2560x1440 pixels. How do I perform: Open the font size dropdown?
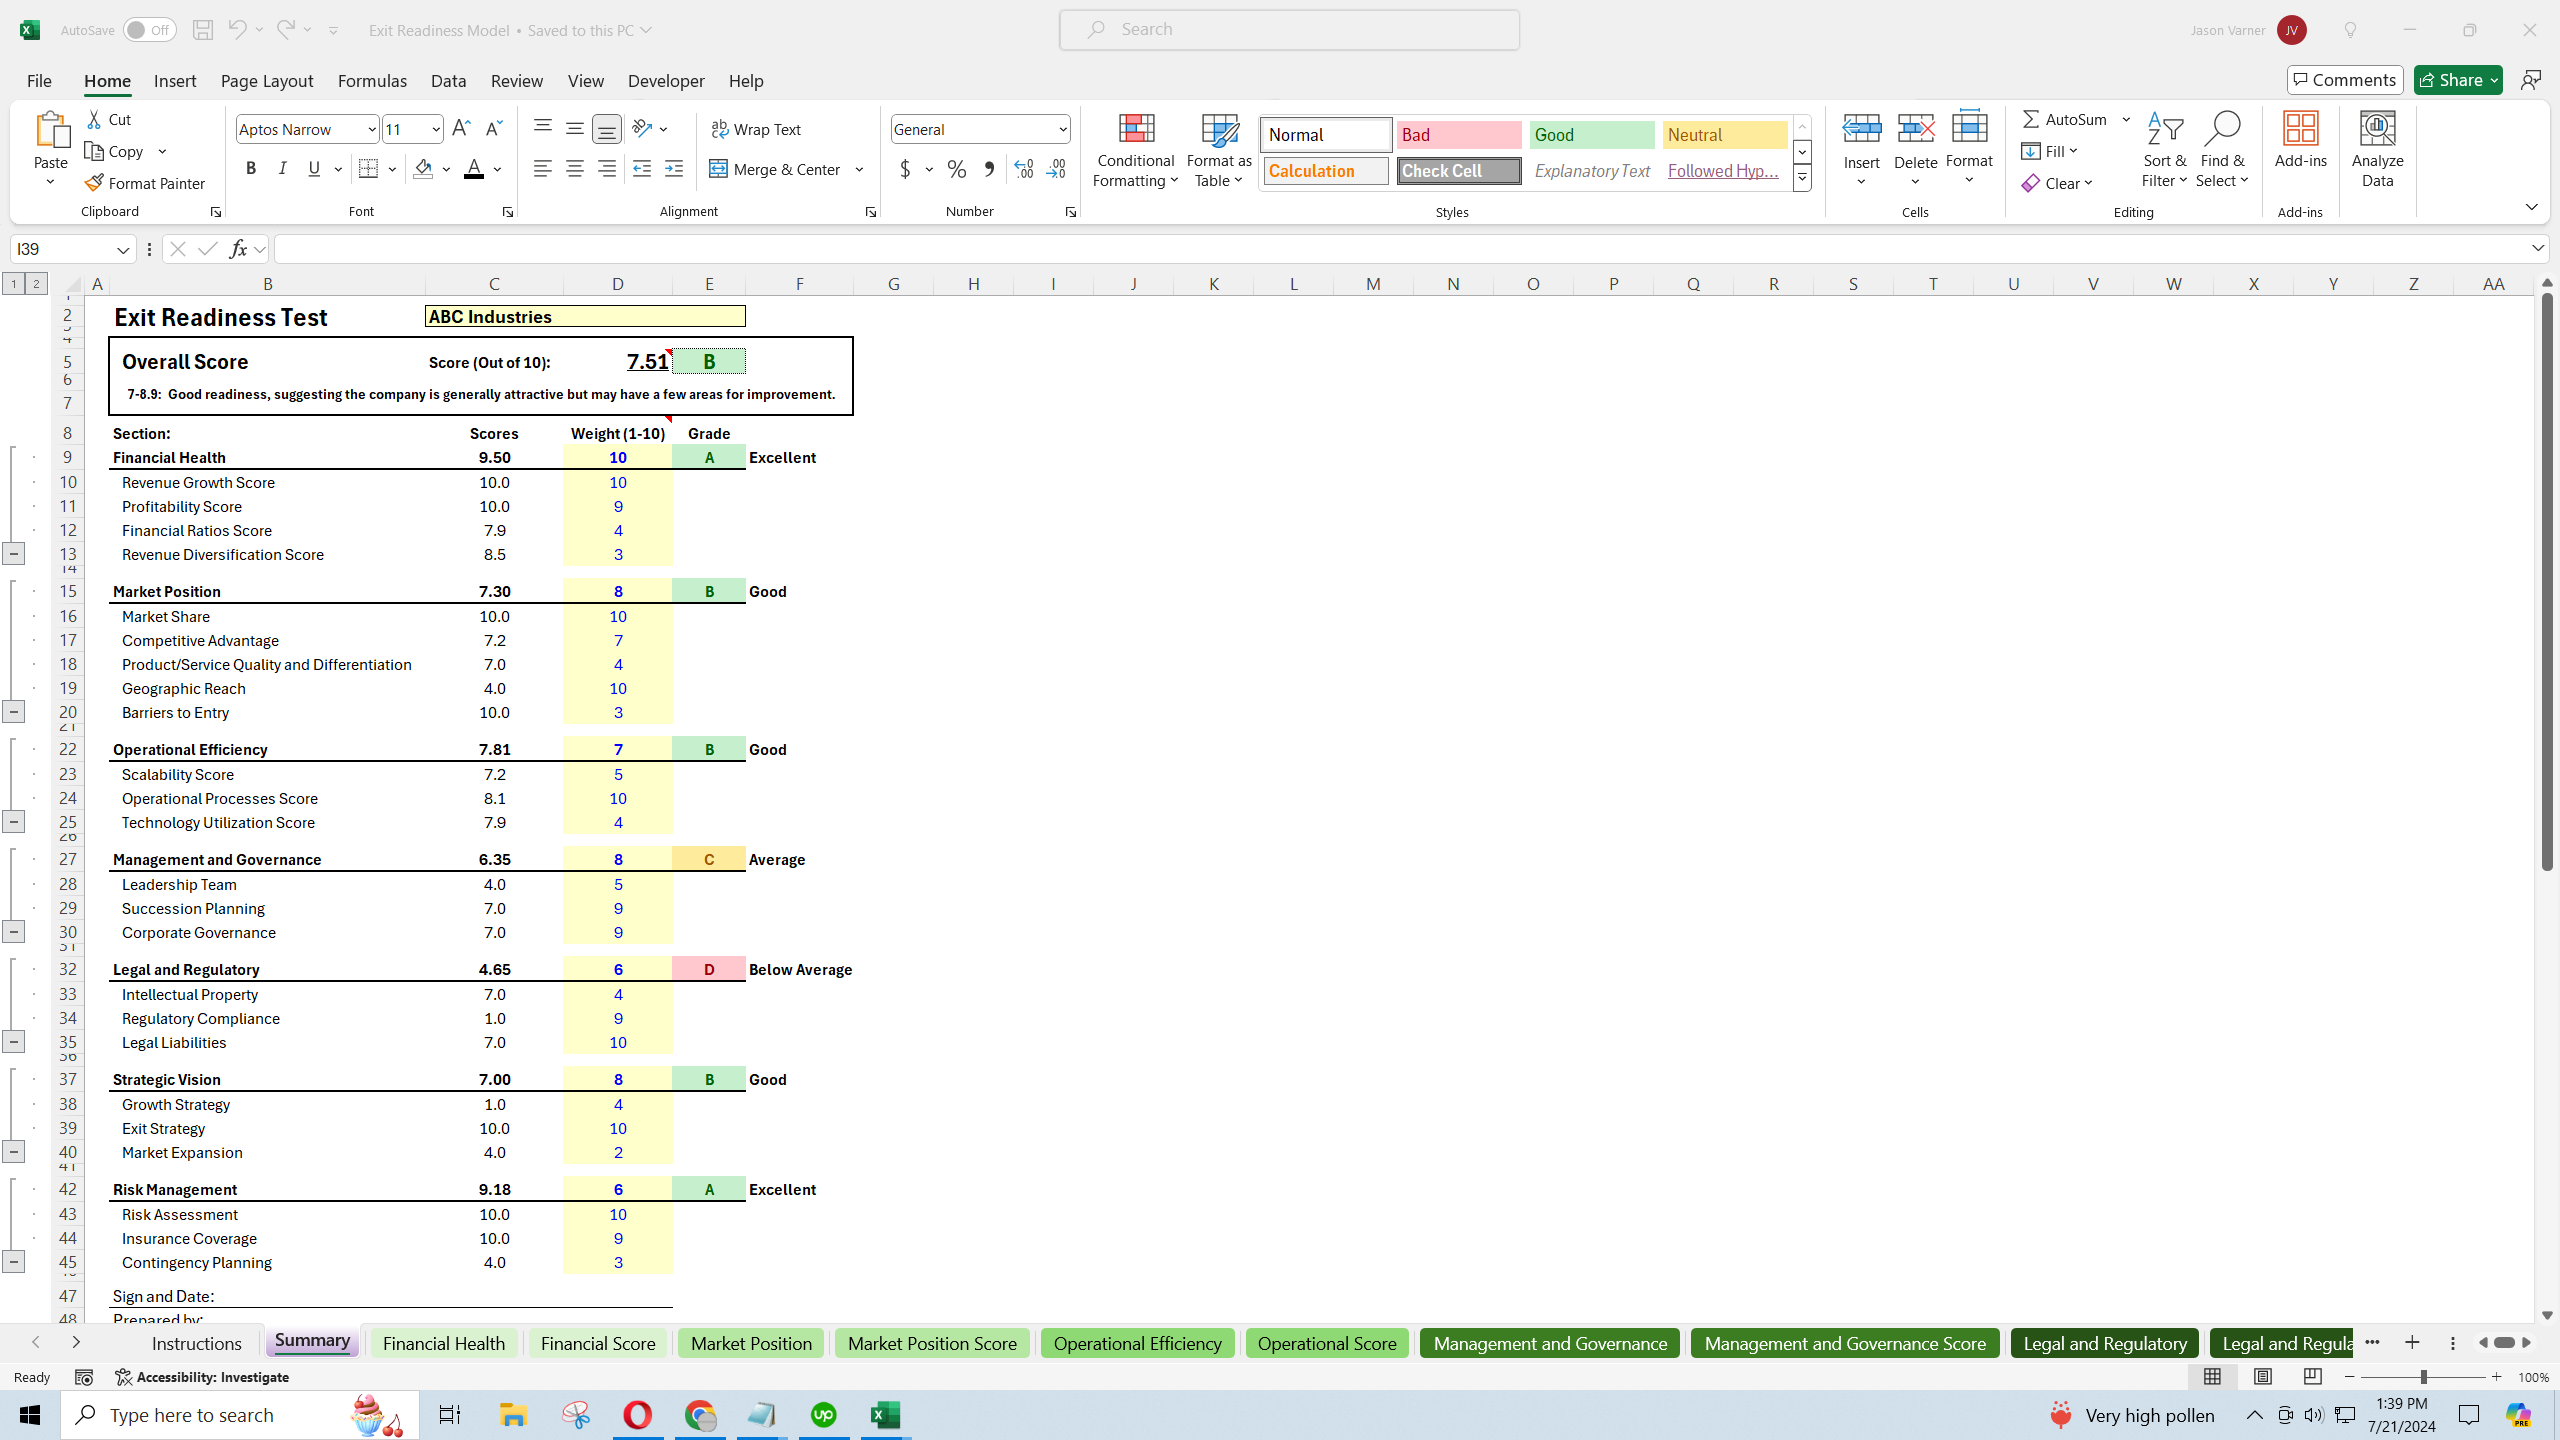point(436,129)
